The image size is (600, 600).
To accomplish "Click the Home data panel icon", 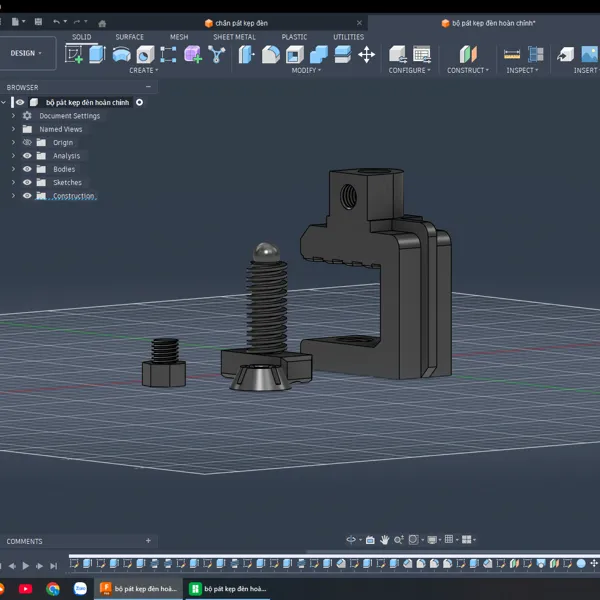I will coord(102,24).
